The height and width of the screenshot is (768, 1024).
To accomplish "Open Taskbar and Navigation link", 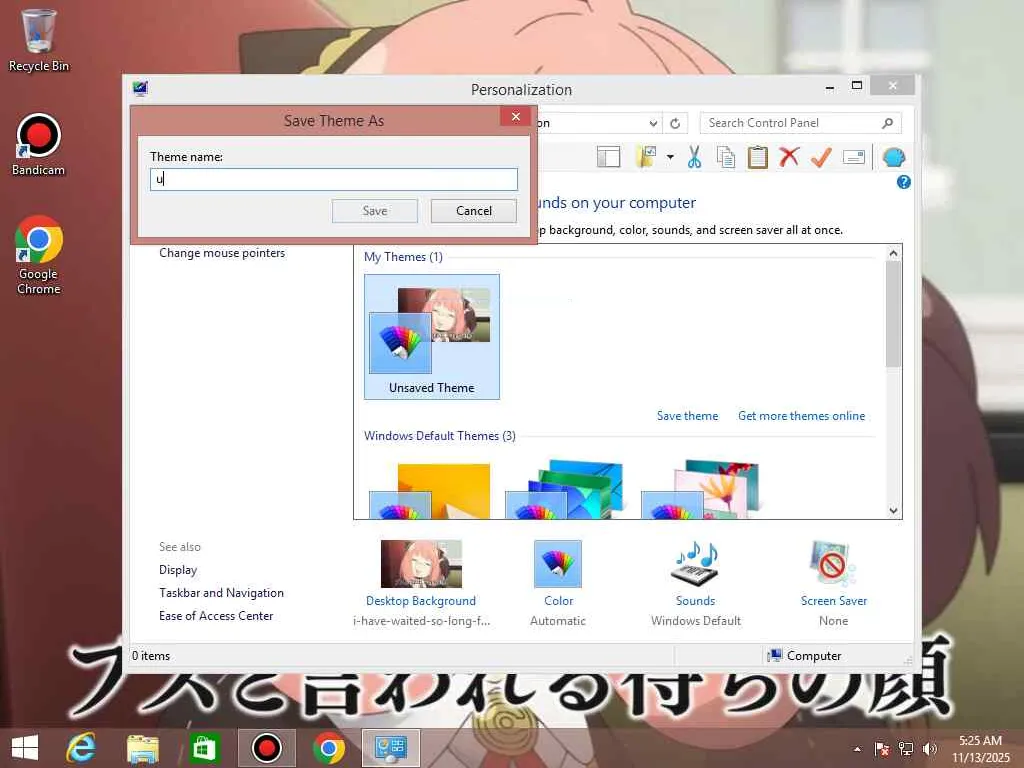I will coord(221,593).
